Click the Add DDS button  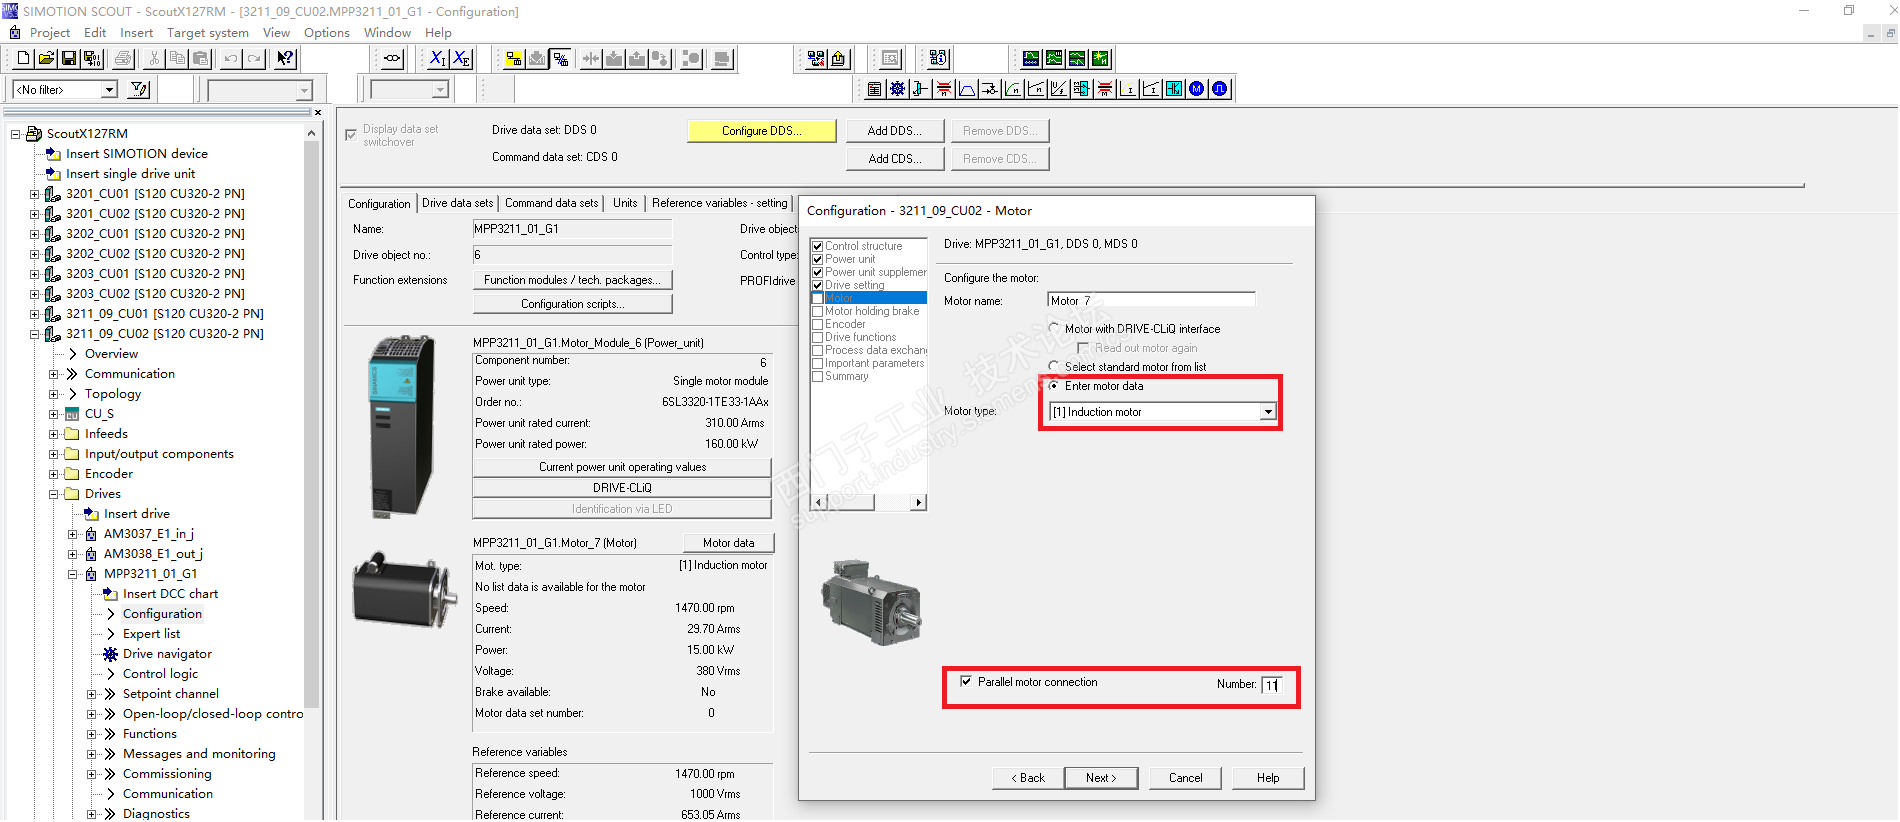(895, 131)
